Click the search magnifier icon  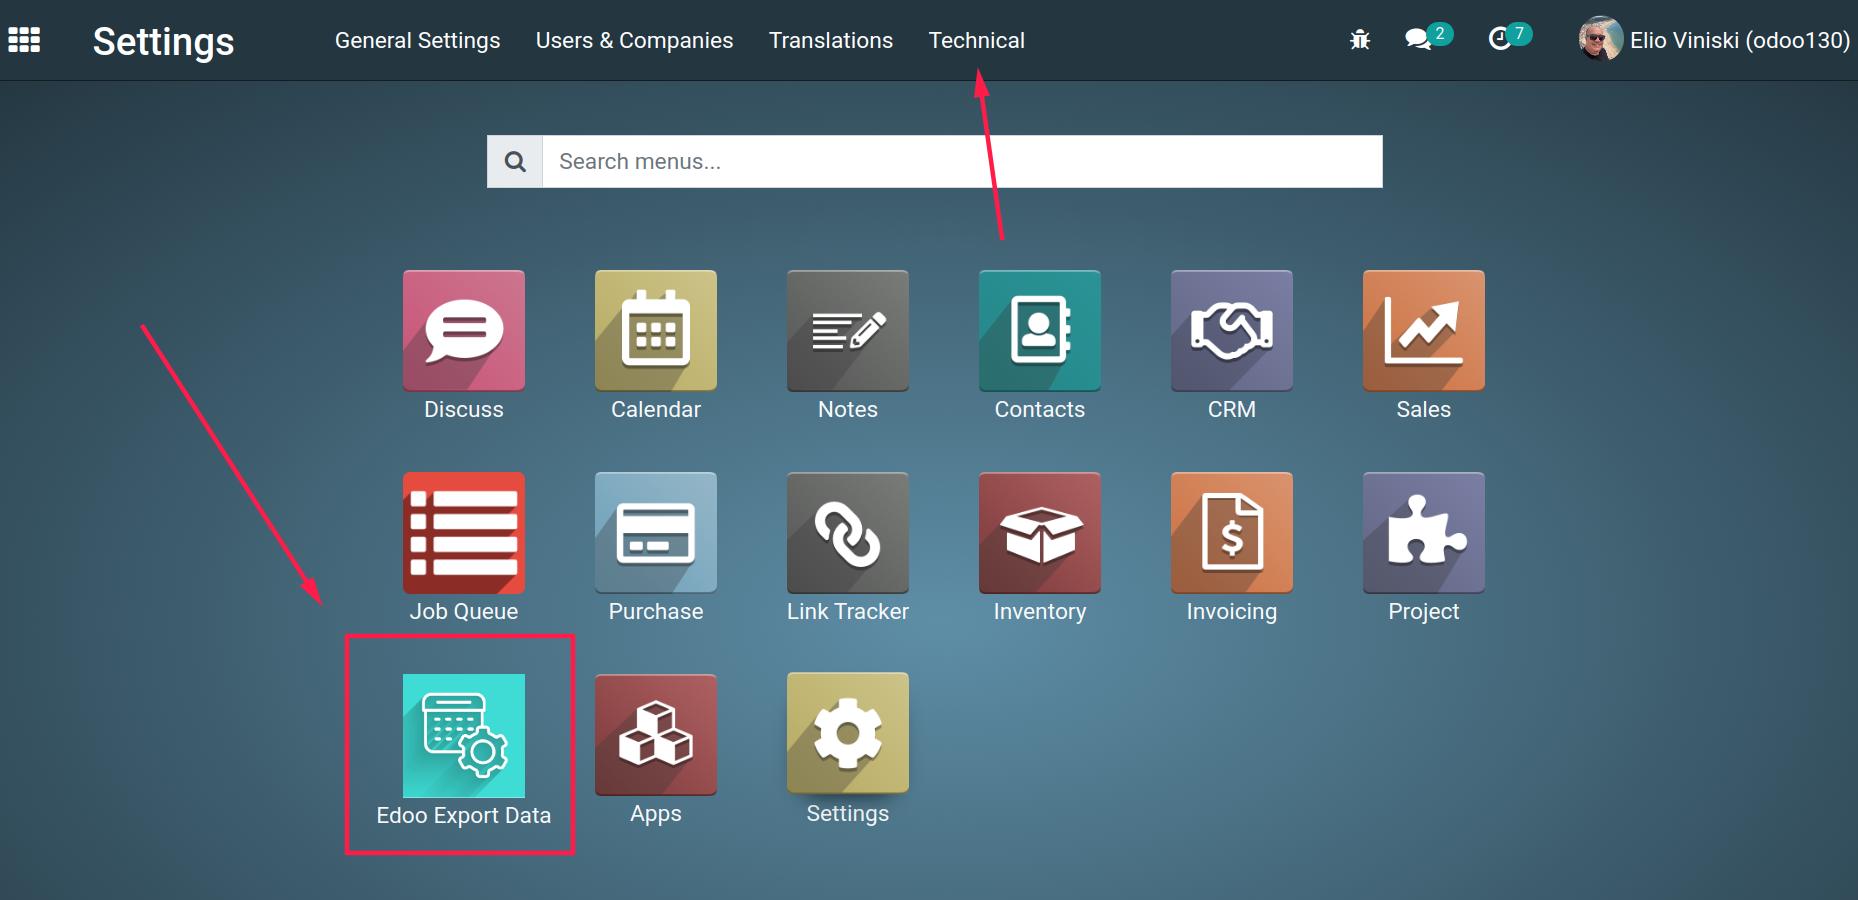coord(515,162)
